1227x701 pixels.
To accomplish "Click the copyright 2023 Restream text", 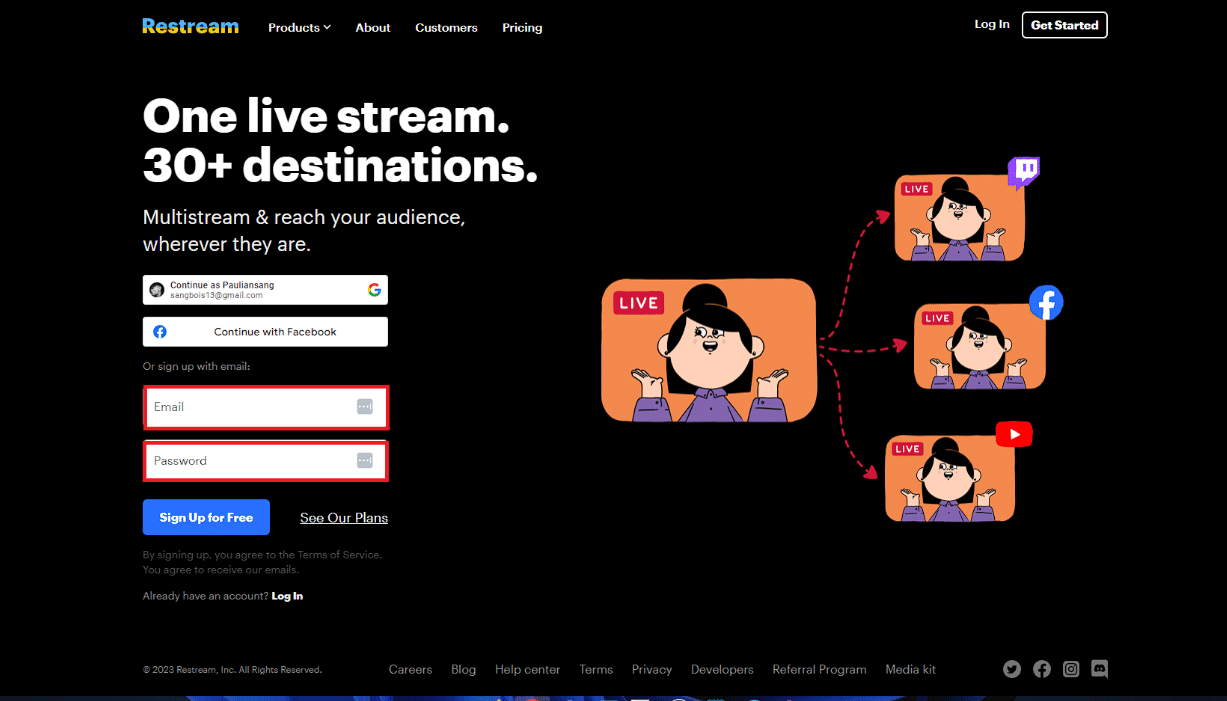I will coord(232,670).
